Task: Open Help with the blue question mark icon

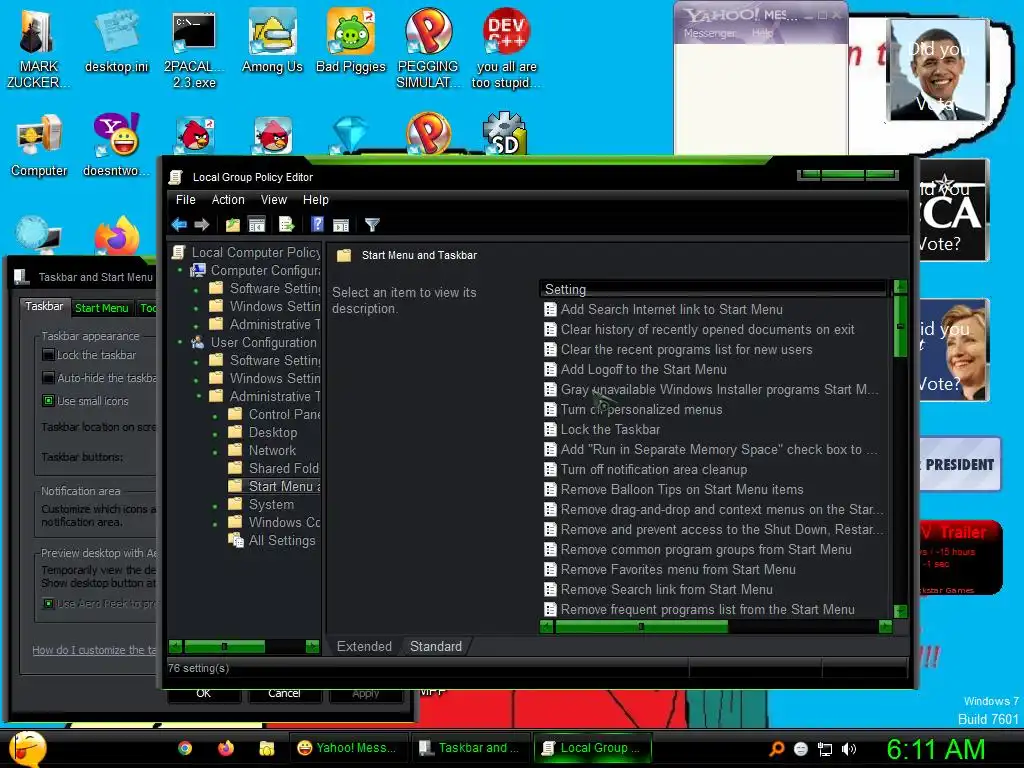Action: pos(317,225)
